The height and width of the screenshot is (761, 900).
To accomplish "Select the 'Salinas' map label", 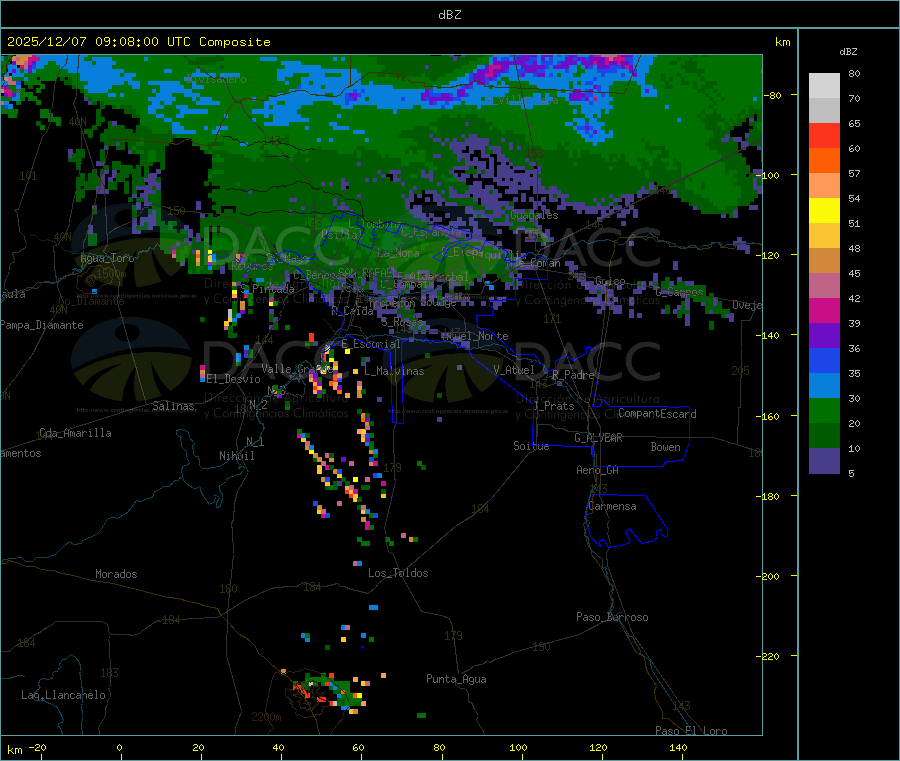I will click(x=173, y=406).
